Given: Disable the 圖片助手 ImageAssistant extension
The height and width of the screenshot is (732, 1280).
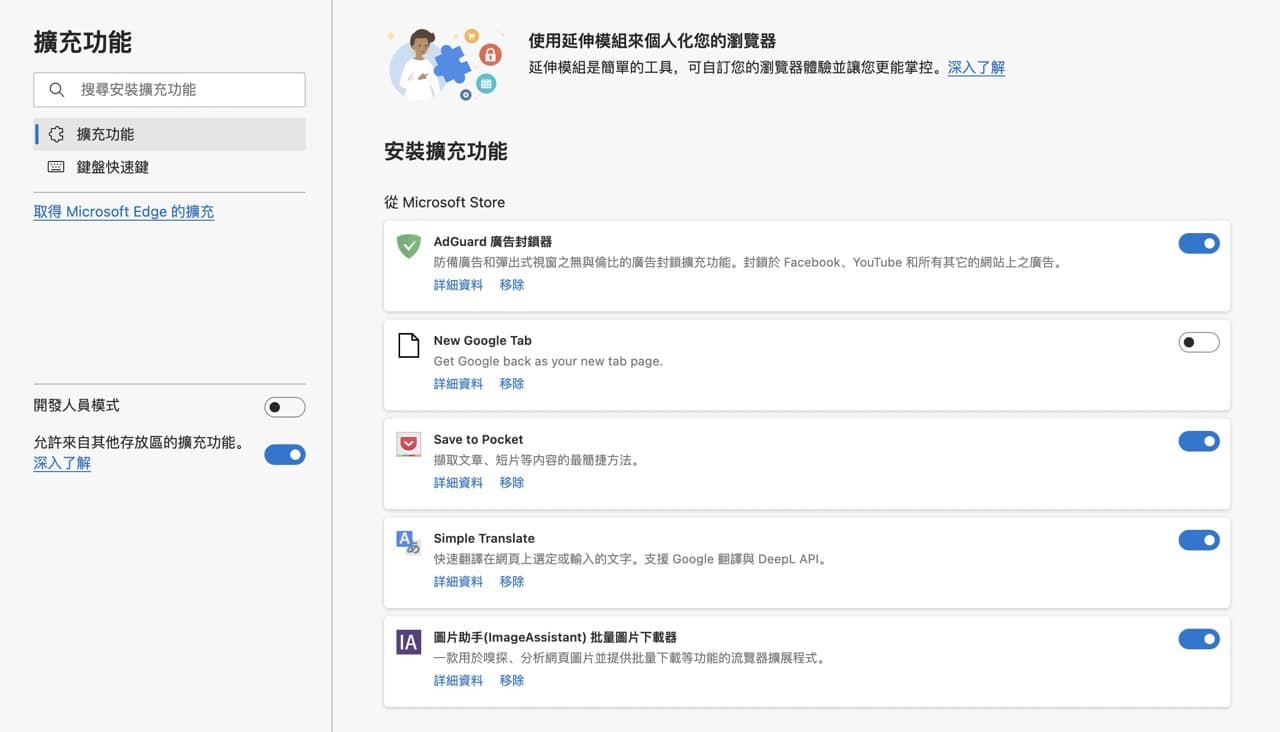Looking at the screenshot, I should click(1199, 639).
